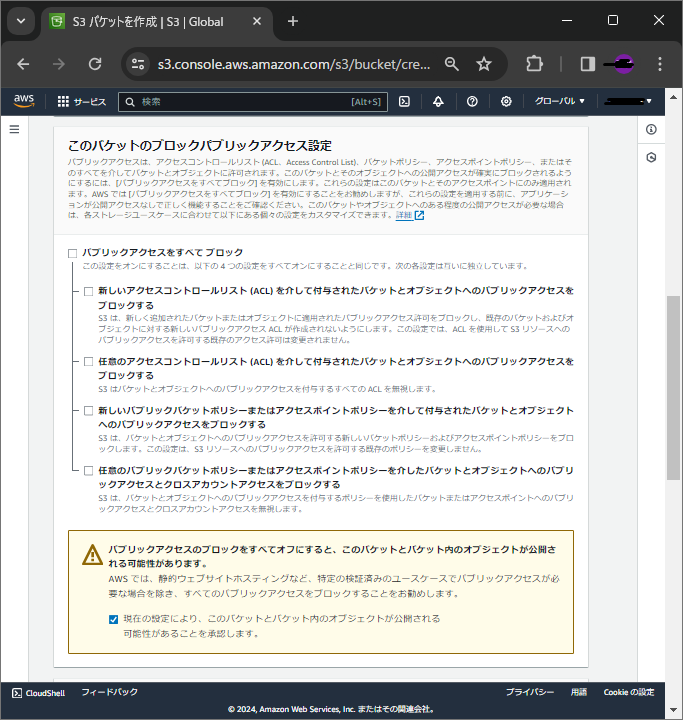Screen dimensions: 683x720
Task: Check the 新しいパブリックバケットポリシー block checkbox
Action: (89, 411)
